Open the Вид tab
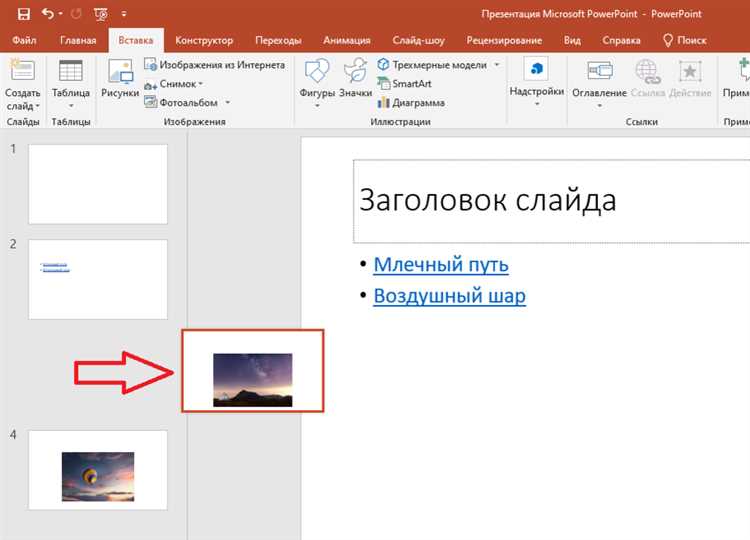The image size is (750, 540). pos(572,40)
